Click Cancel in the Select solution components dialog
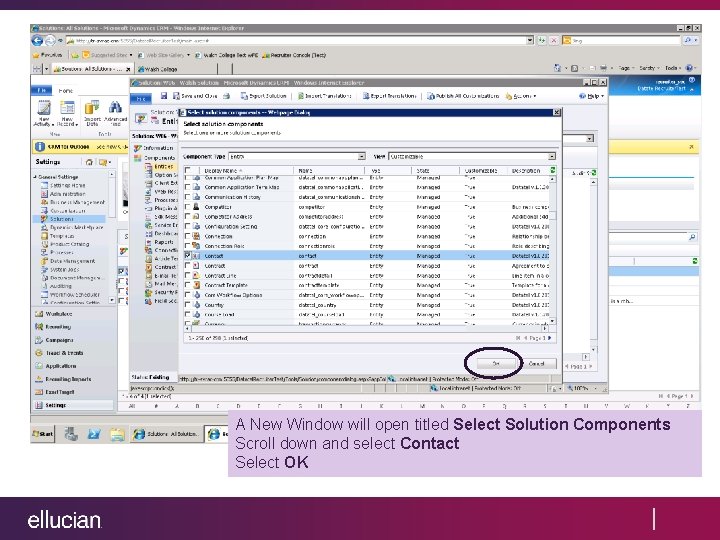 536,363
